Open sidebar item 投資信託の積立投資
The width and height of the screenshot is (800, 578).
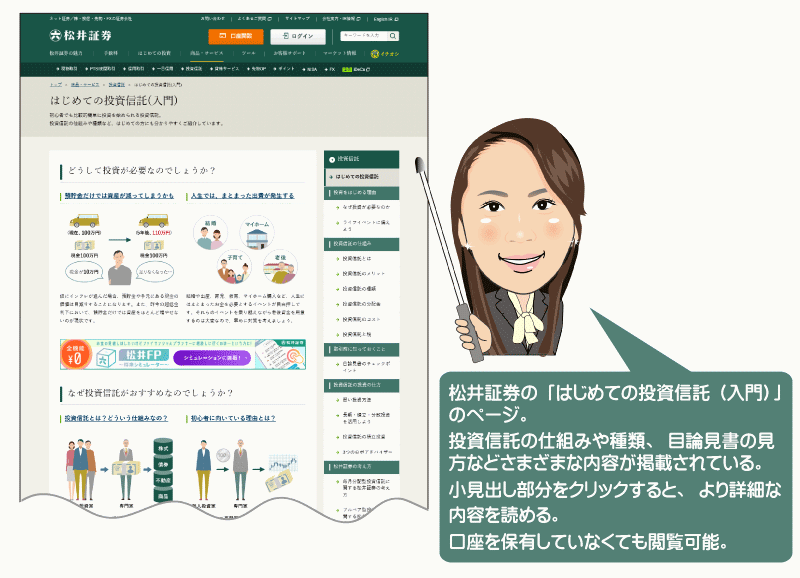[363, 437]
